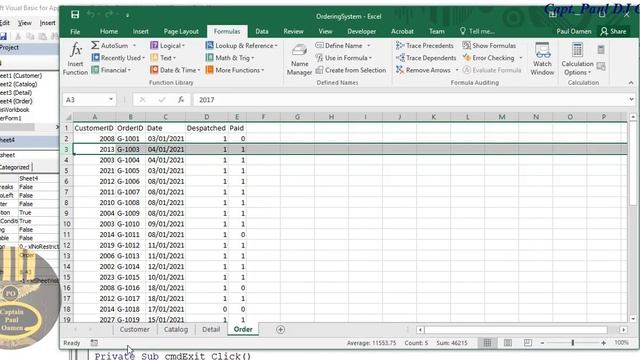The image size is (640, 360).
Task: Click Create from Selection
Action: 351,70
